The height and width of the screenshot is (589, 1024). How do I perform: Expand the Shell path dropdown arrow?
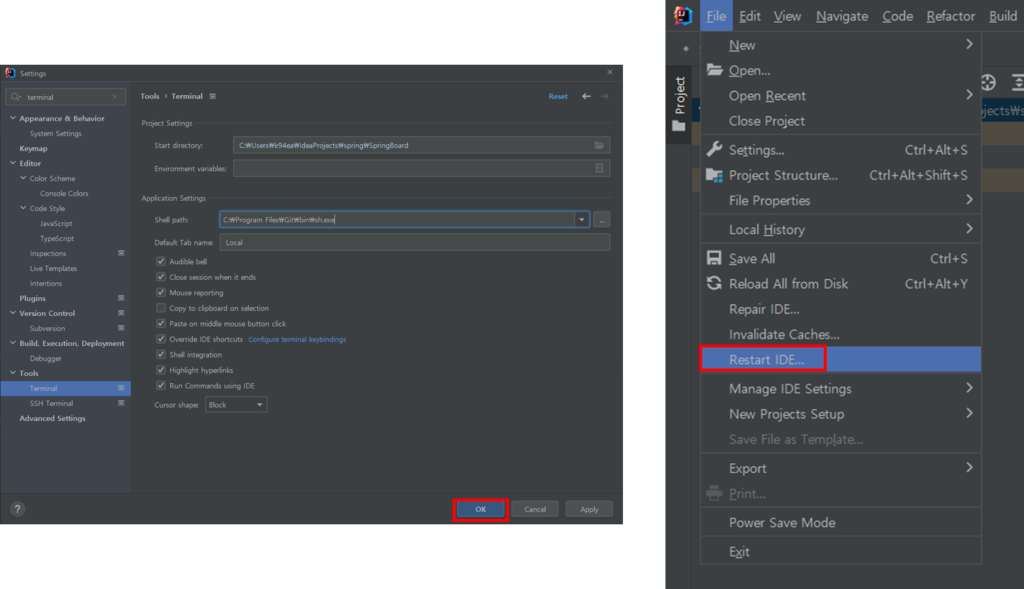581,219
